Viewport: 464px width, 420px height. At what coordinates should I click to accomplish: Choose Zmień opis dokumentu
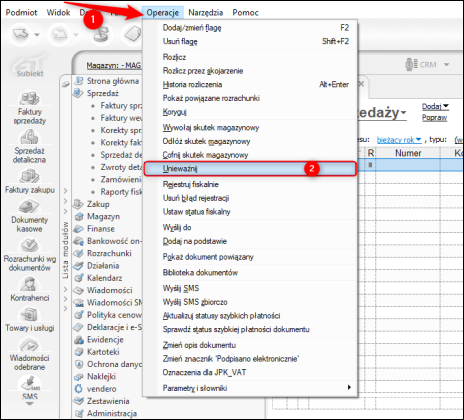click(x=250, y=345)
